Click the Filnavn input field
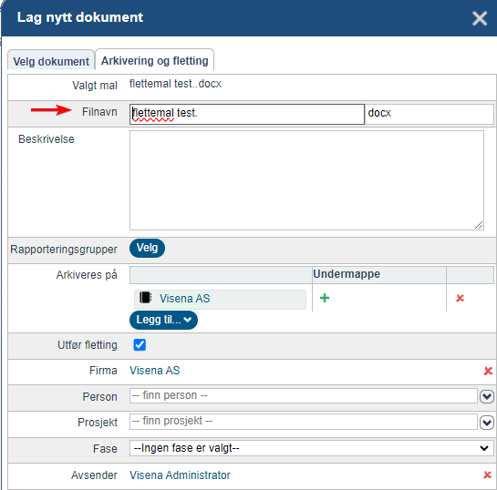Viewport: 497px width, 490px height. coord(247,114)
